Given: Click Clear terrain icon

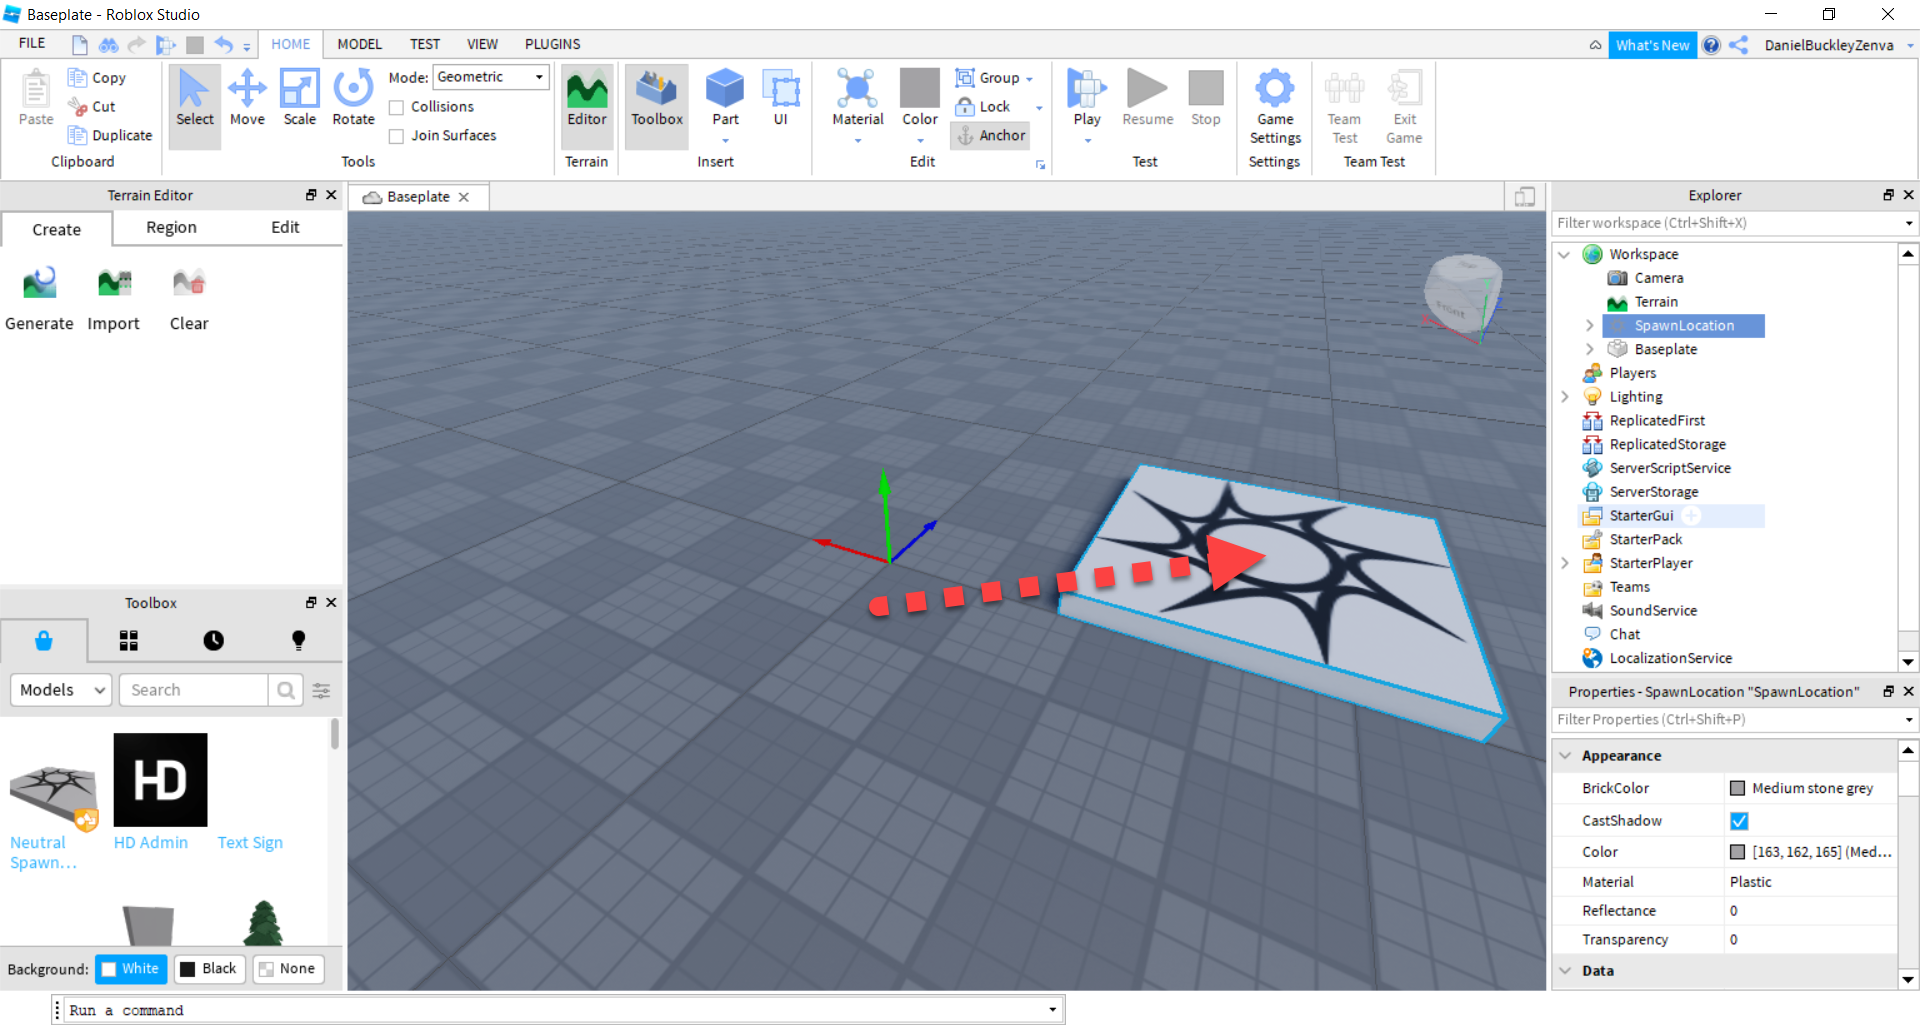Looking at the screenshot, I should click(189, 299).
